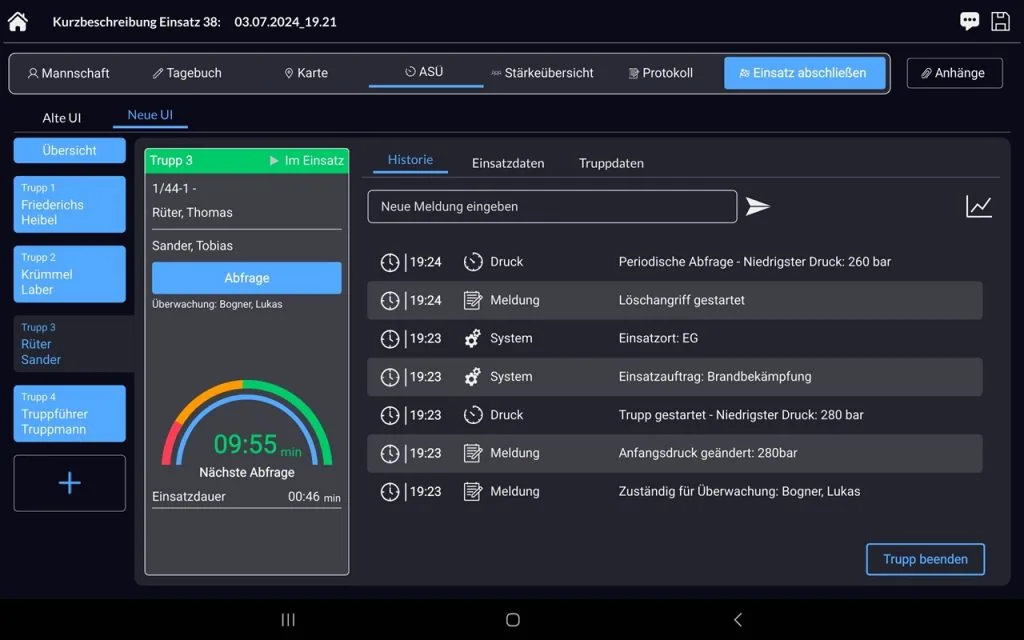
Task: Click the System gear icon for Einsatzort: EG
Action: pos(473,338)
